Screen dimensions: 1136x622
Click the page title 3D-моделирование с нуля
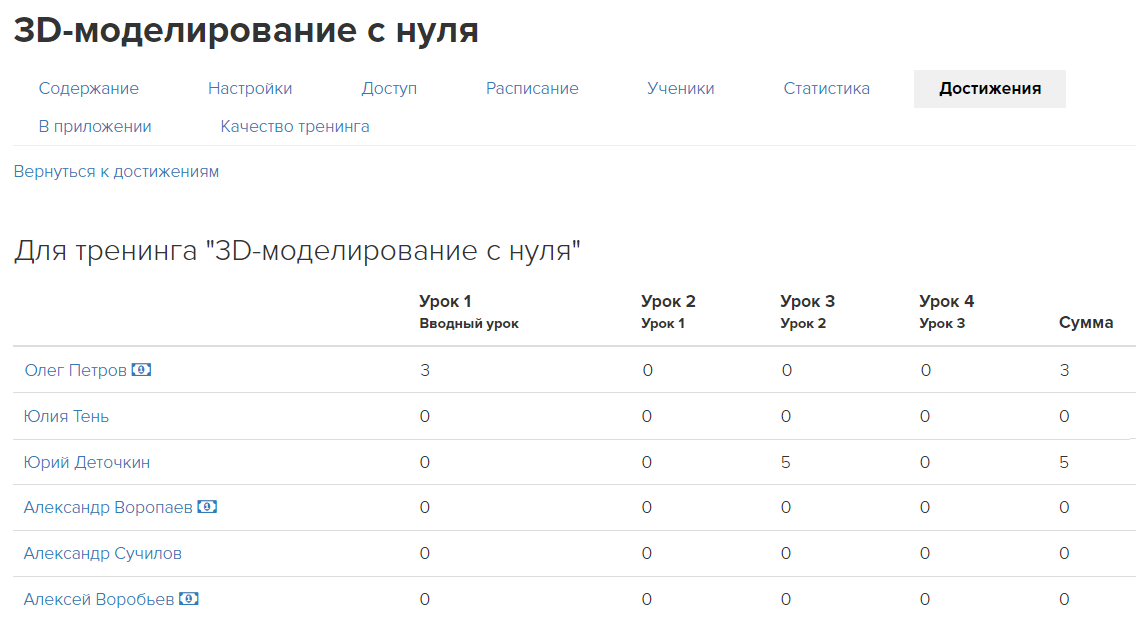[x=246, y=30]
